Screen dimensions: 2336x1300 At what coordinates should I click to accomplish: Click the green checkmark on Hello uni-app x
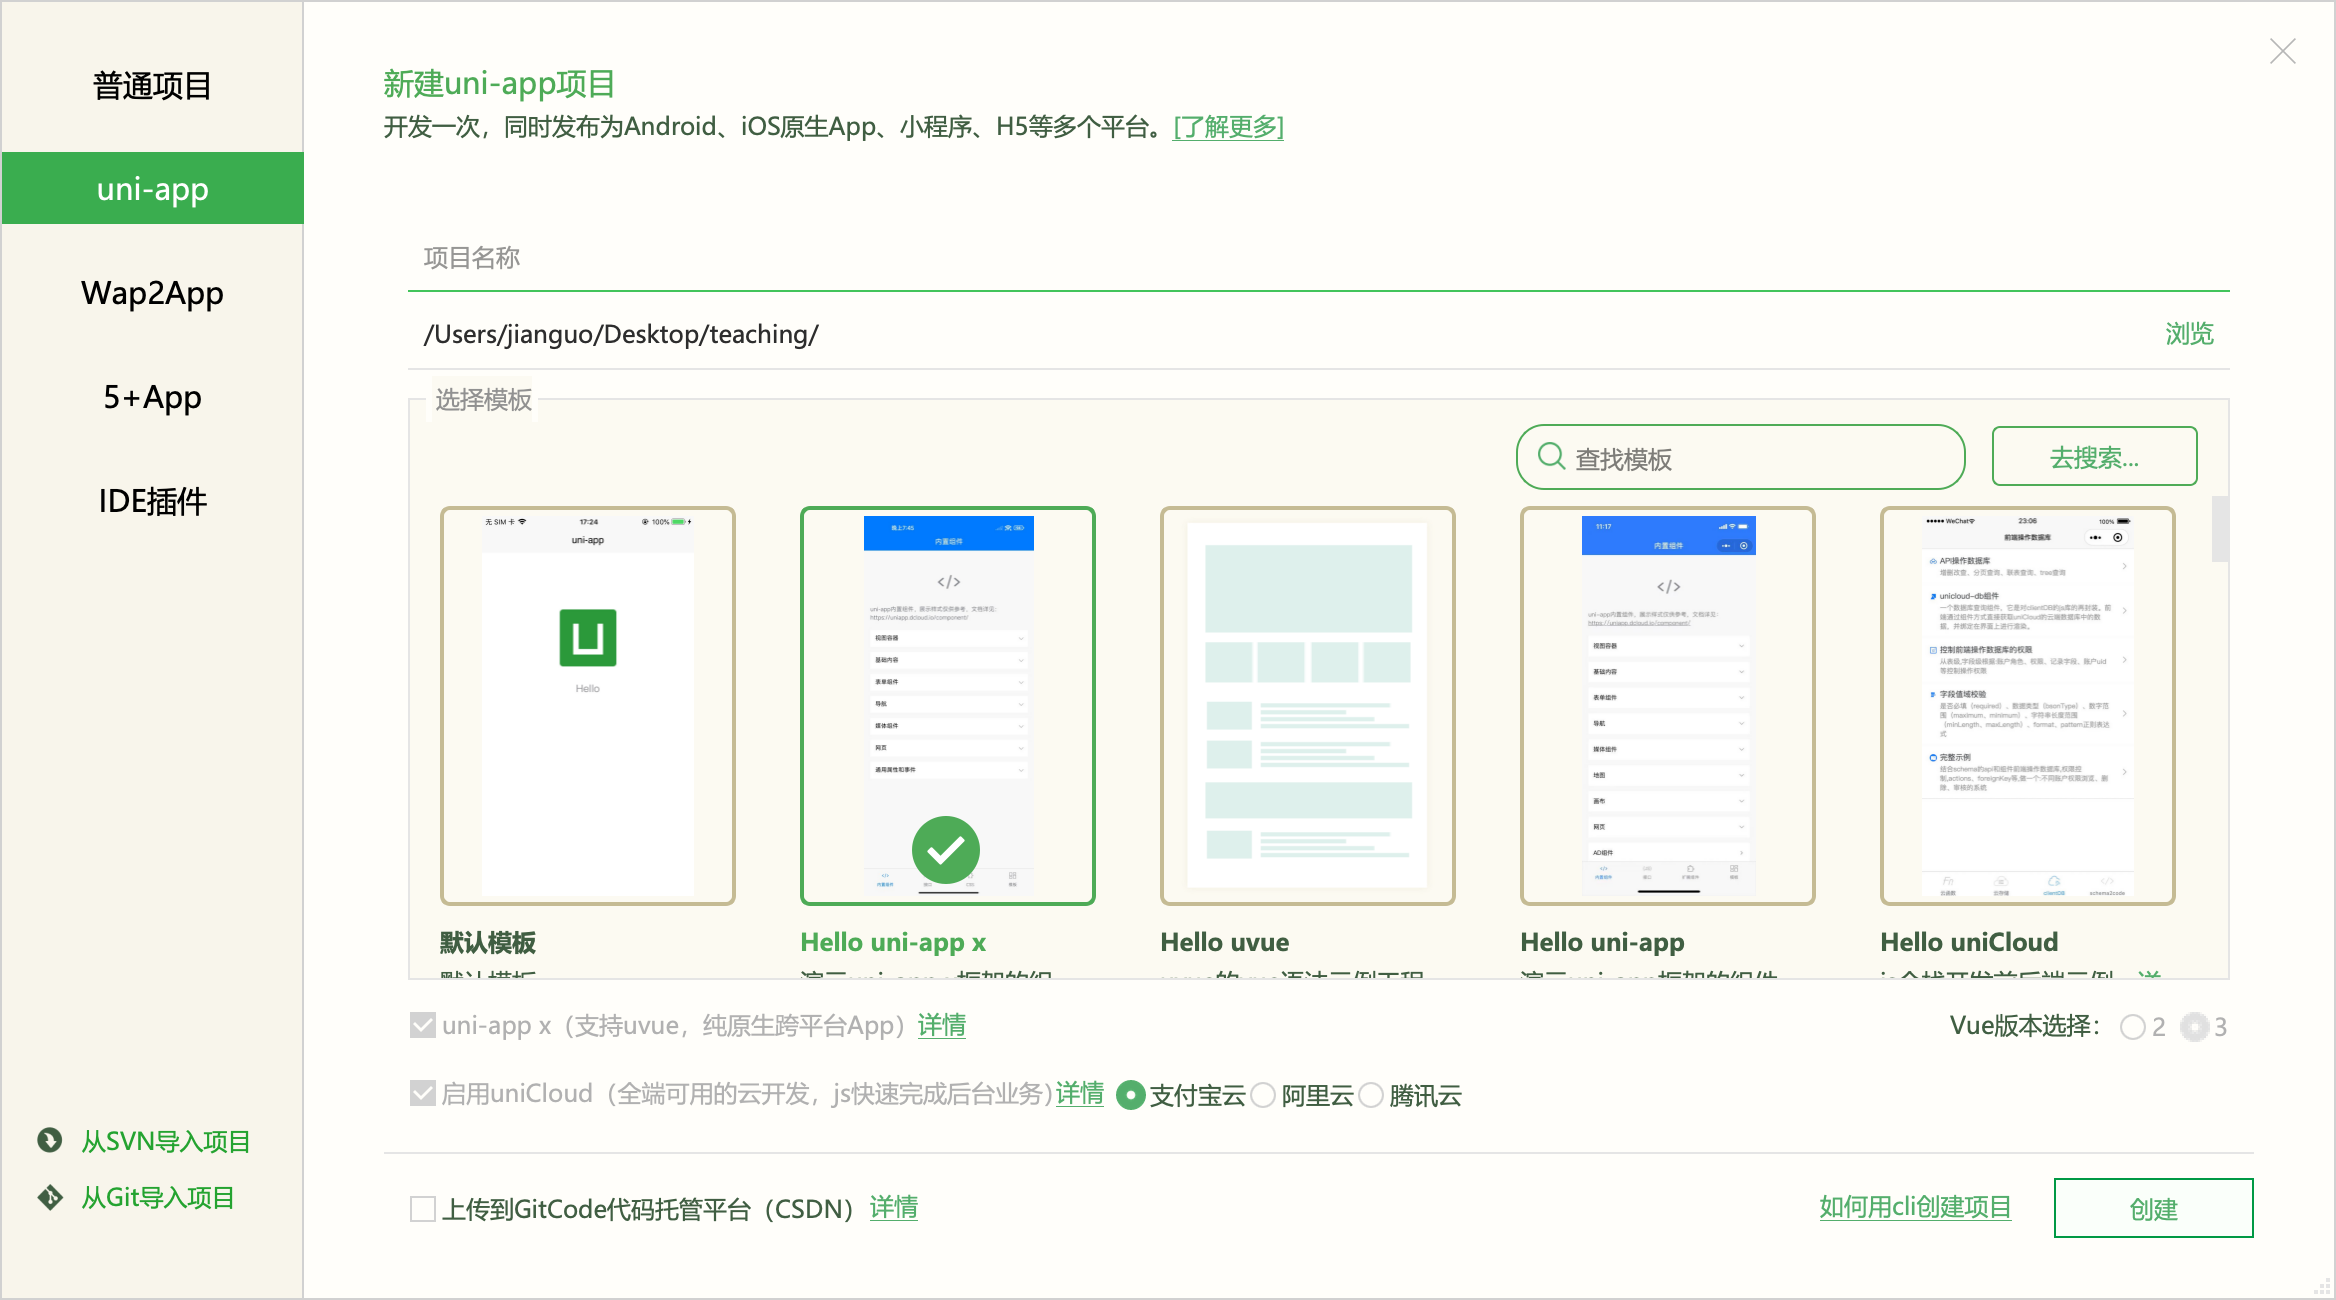[945, 850]
